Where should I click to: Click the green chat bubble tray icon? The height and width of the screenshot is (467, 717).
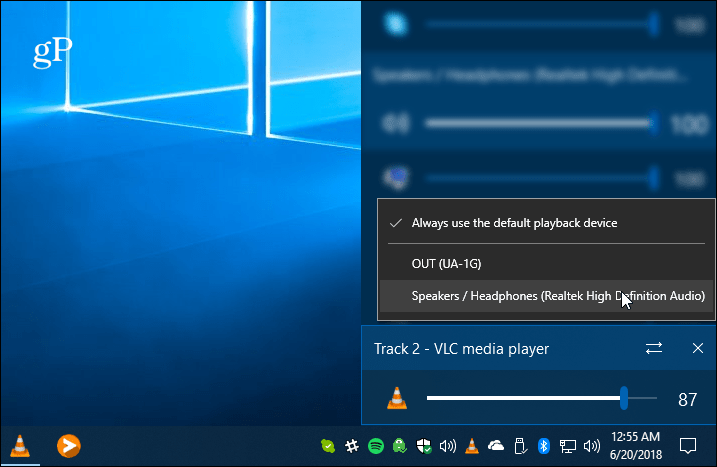pos(328,446)
